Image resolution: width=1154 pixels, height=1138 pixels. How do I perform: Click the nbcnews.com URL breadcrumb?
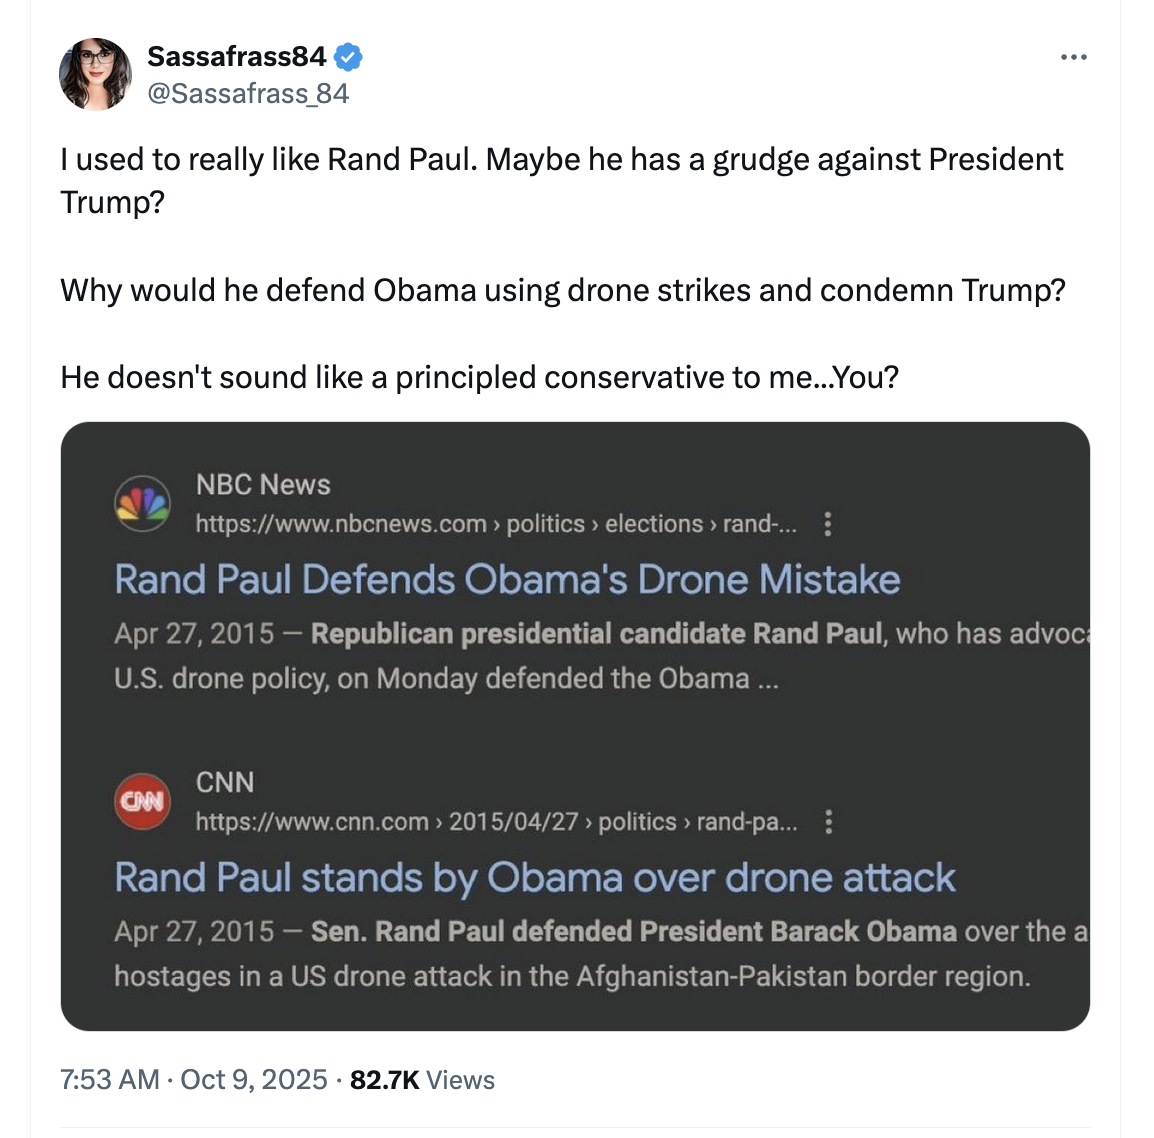coord(496,524)
